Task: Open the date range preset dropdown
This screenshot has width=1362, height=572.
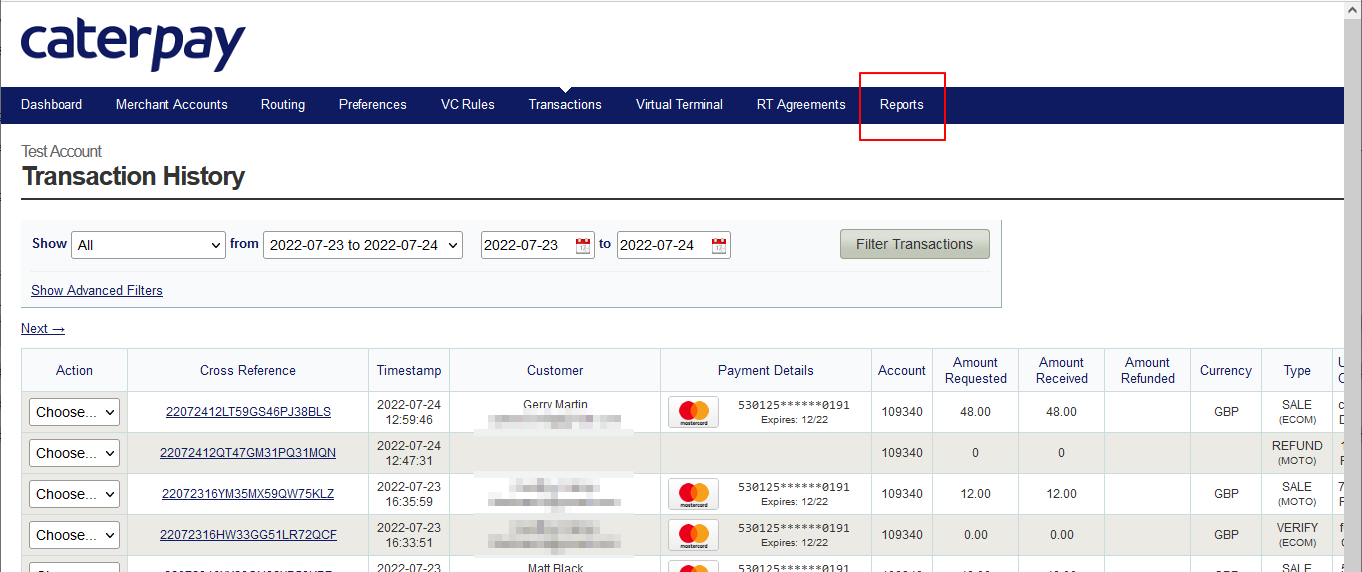Action: coord(363,245)
